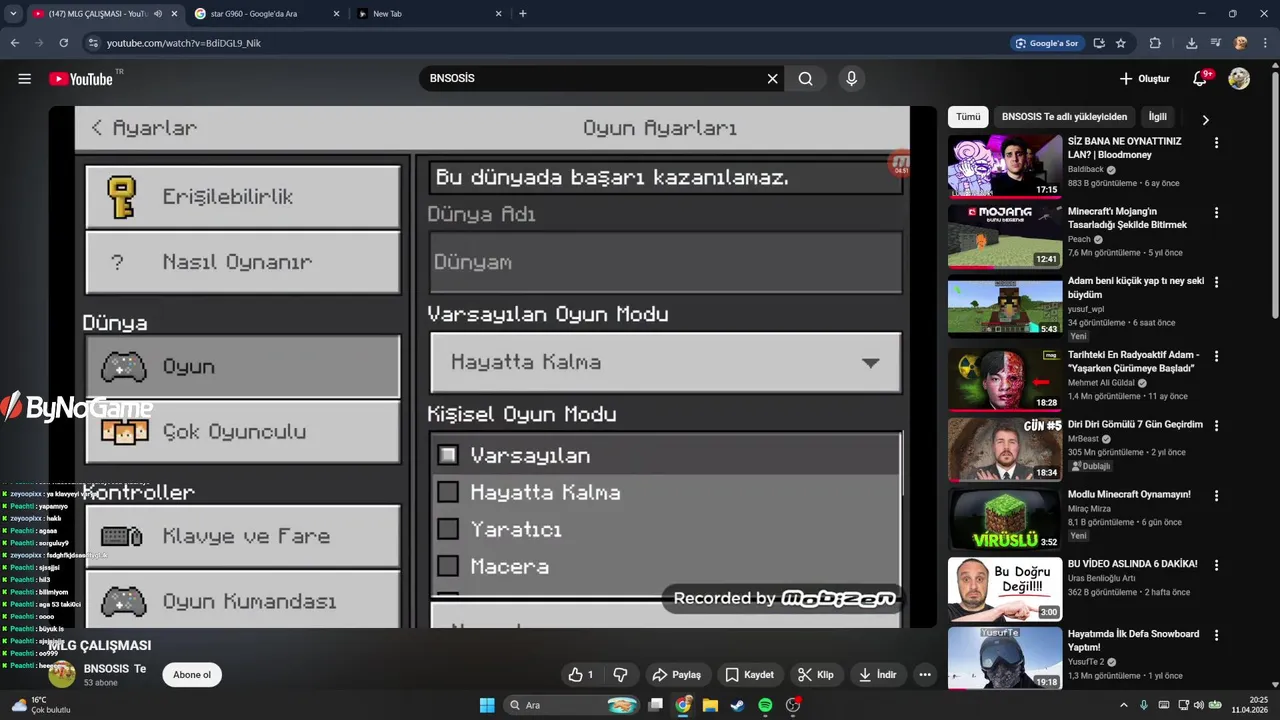Viewport: 1280px width, 720px height.
Task: Show next filter chips with the arrow
Action: [x=1205, y=119]
